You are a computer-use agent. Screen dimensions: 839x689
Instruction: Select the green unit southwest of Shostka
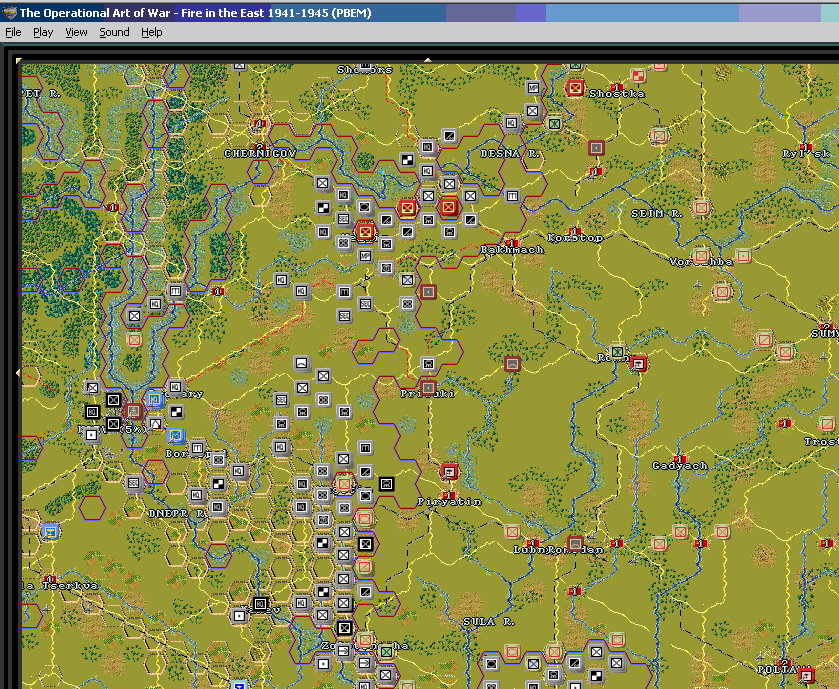click(554, 124)
